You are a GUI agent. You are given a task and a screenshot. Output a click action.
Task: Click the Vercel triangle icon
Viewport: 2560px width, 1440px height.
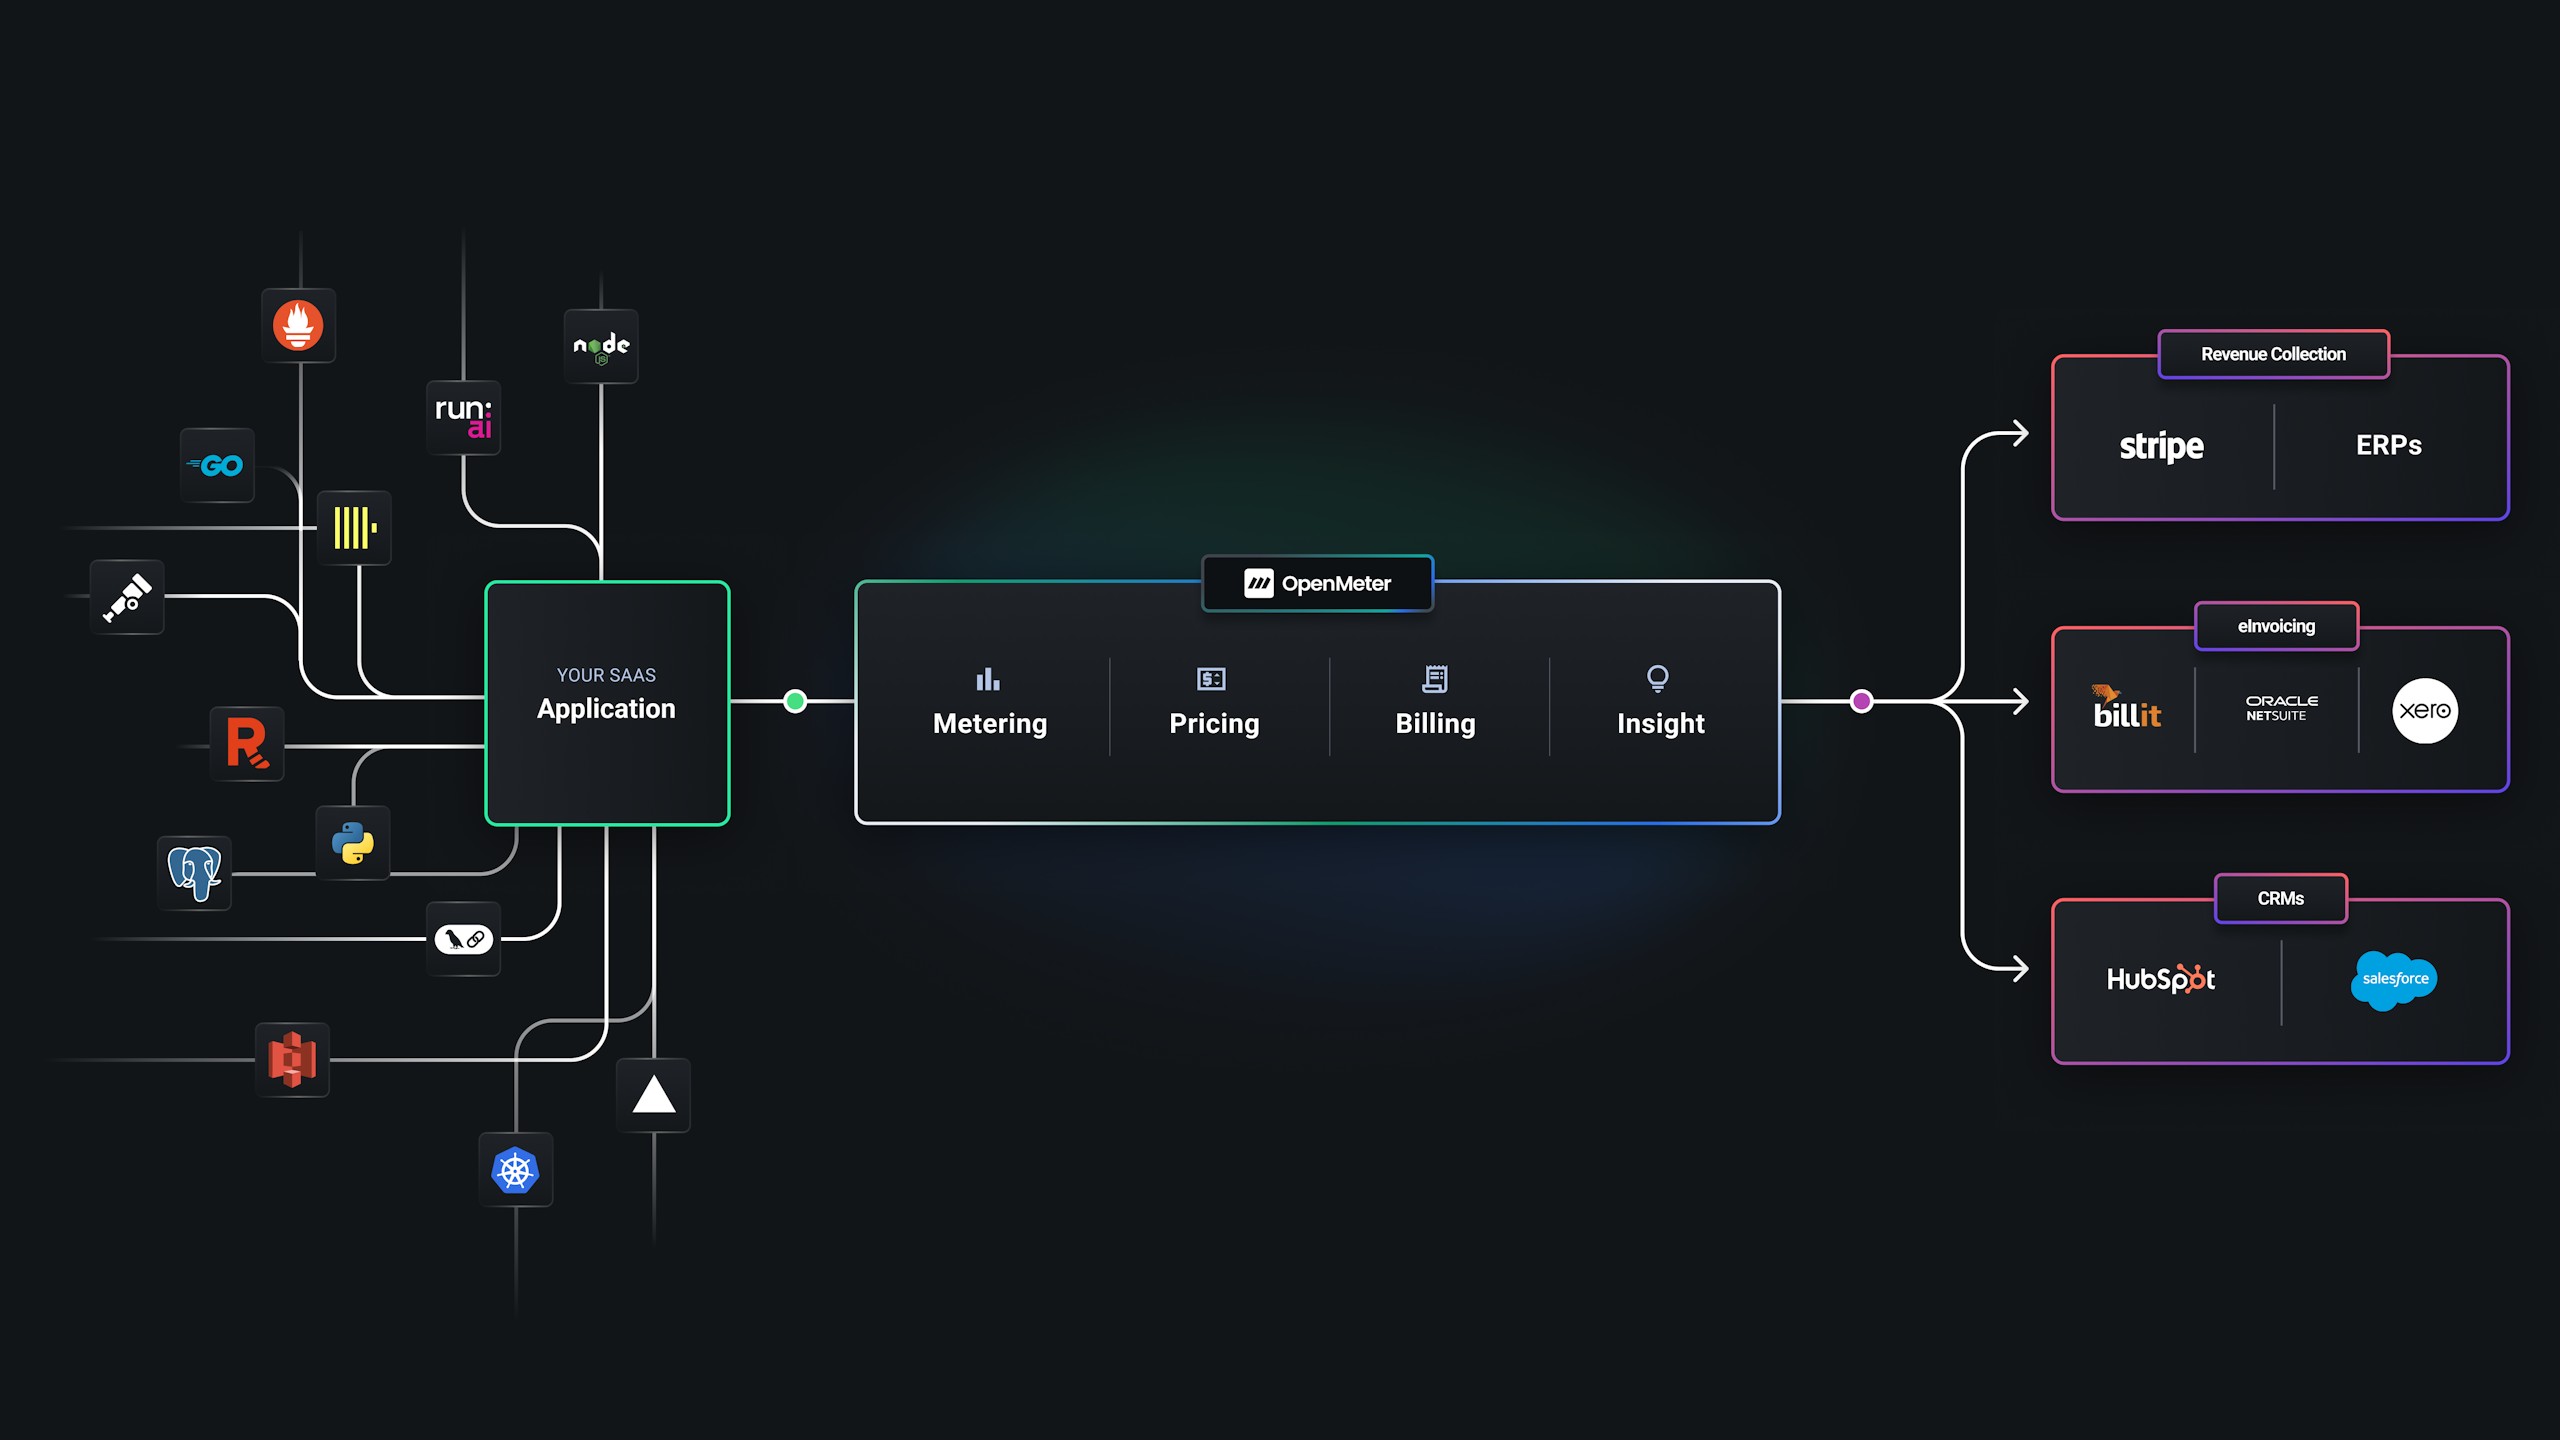pyautogui.click(x=654, y=1095)
